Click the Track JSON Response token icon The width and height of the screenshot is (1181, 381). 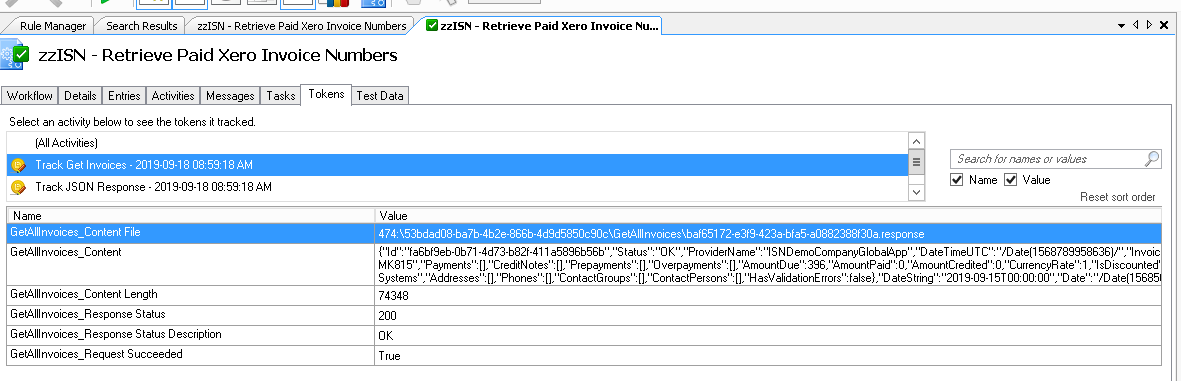tap(19, 187)
